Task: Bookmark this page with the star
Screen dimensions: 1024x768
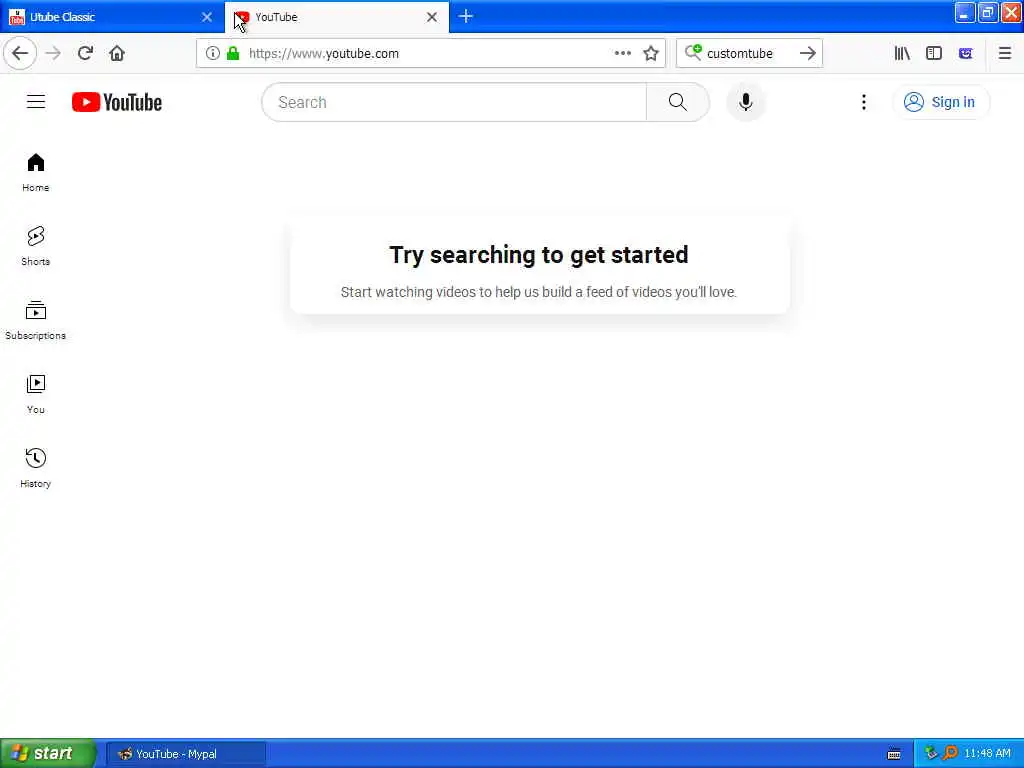Action: tap(650, 54)
